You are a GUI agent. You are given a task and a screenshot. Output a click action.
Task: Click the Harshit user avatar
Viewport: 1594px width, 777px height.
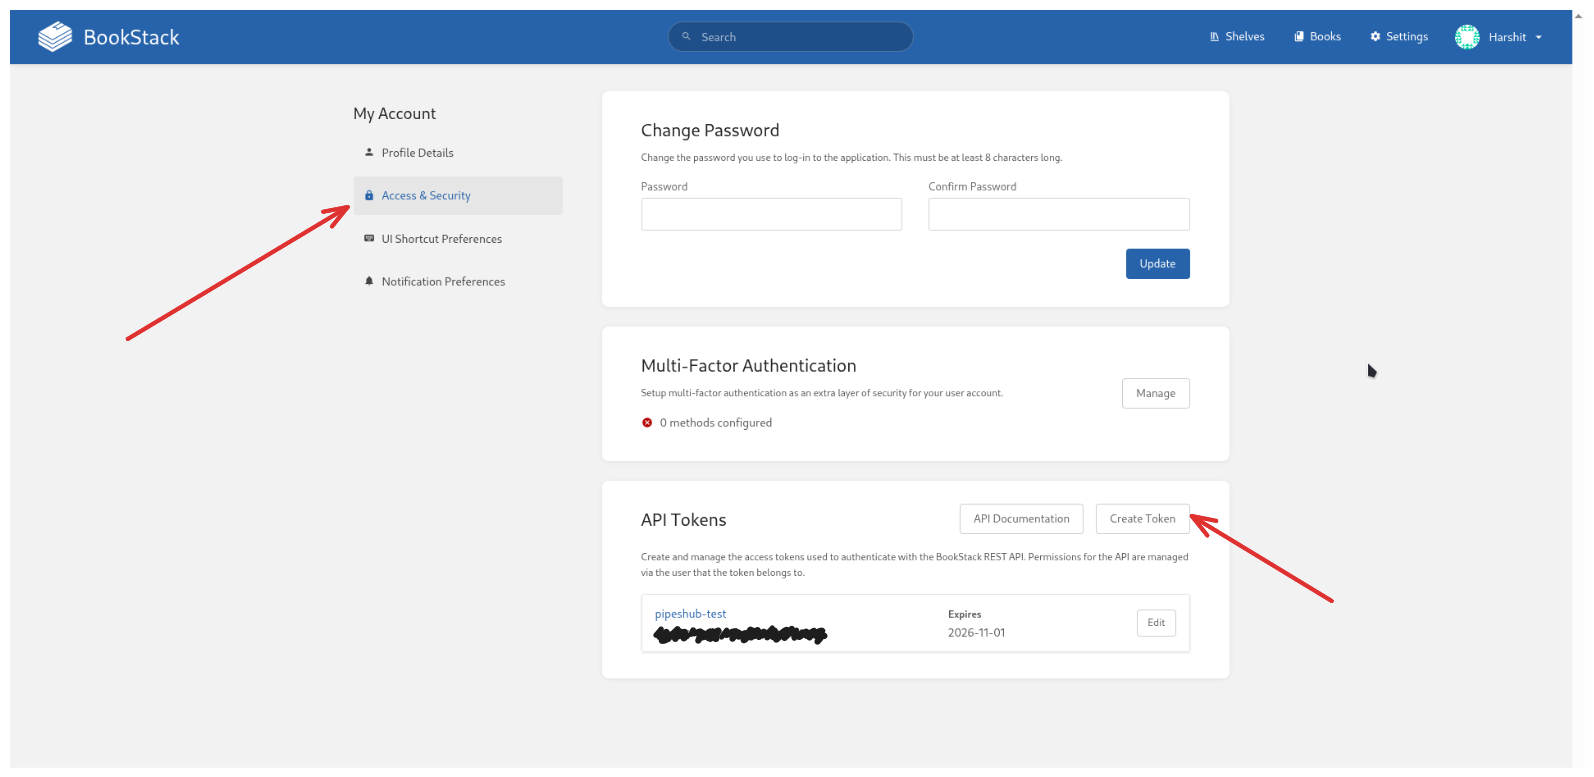1467,37
